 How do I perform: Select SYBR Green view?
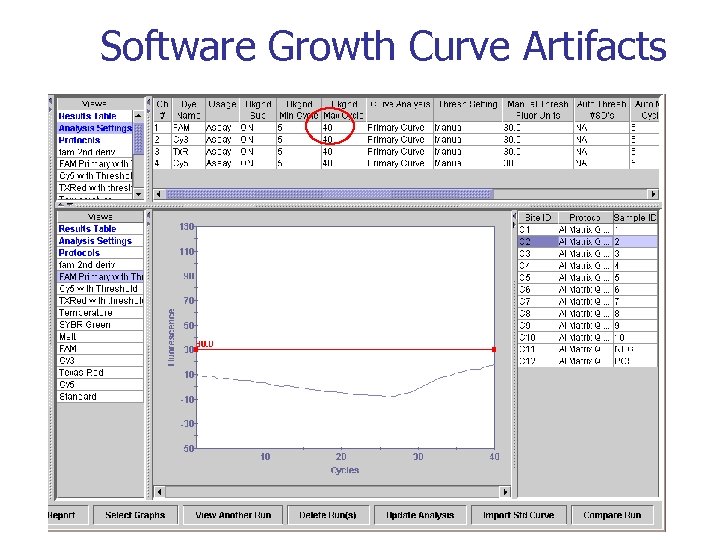click(100, 324)
